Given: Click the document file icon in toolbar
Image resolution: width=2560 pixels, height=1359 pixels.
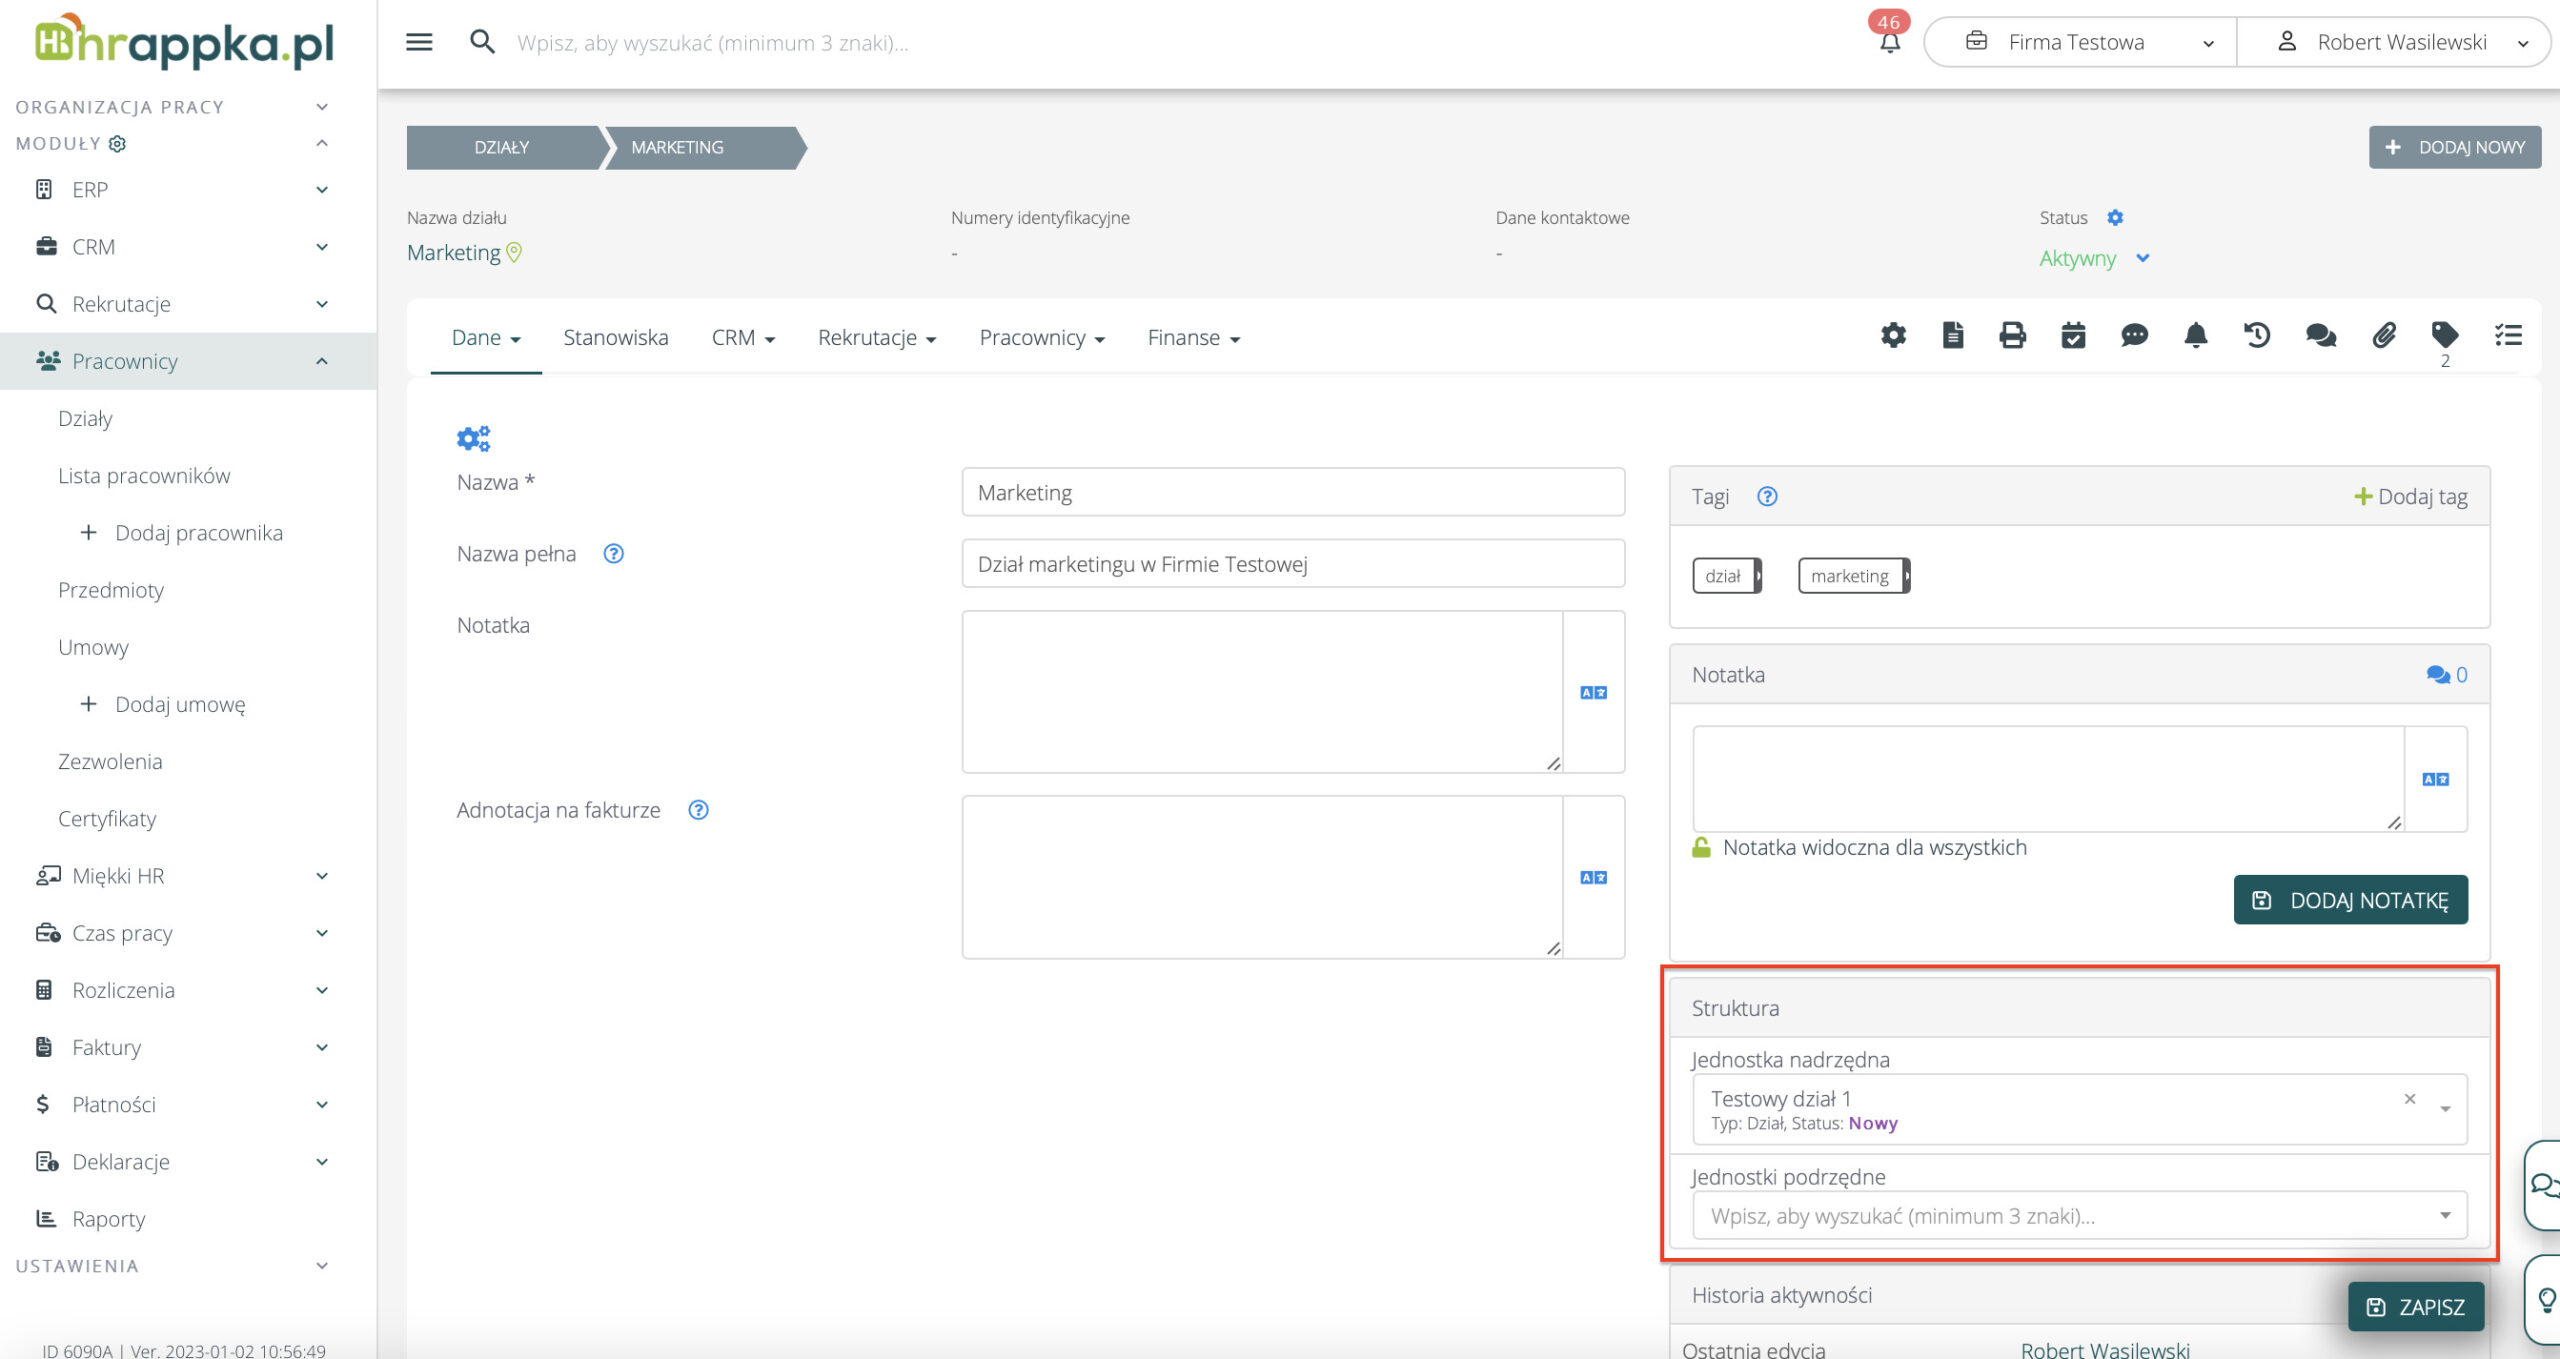Looking at the screenshot, I should click(x=1952, y=335).
